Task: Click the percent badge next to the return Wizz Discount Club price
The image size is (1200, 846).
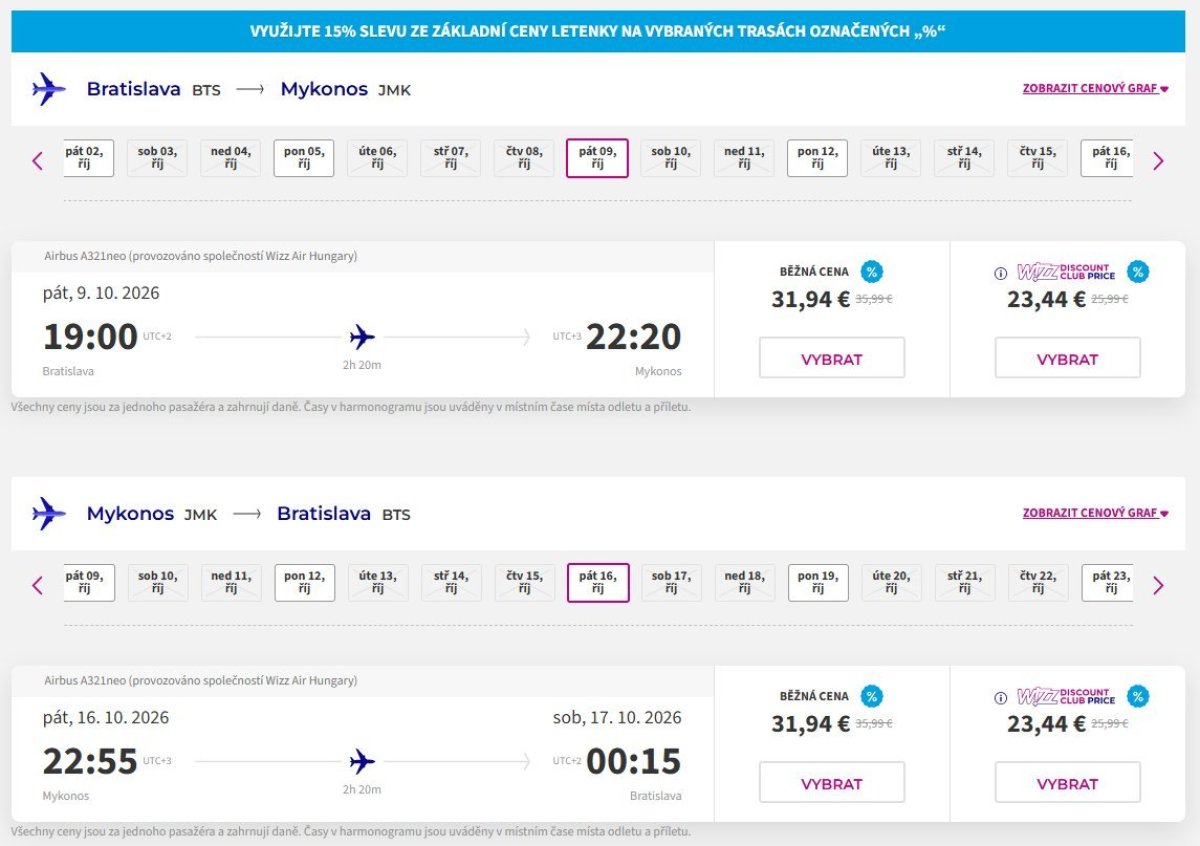Action: (1138, 697)
